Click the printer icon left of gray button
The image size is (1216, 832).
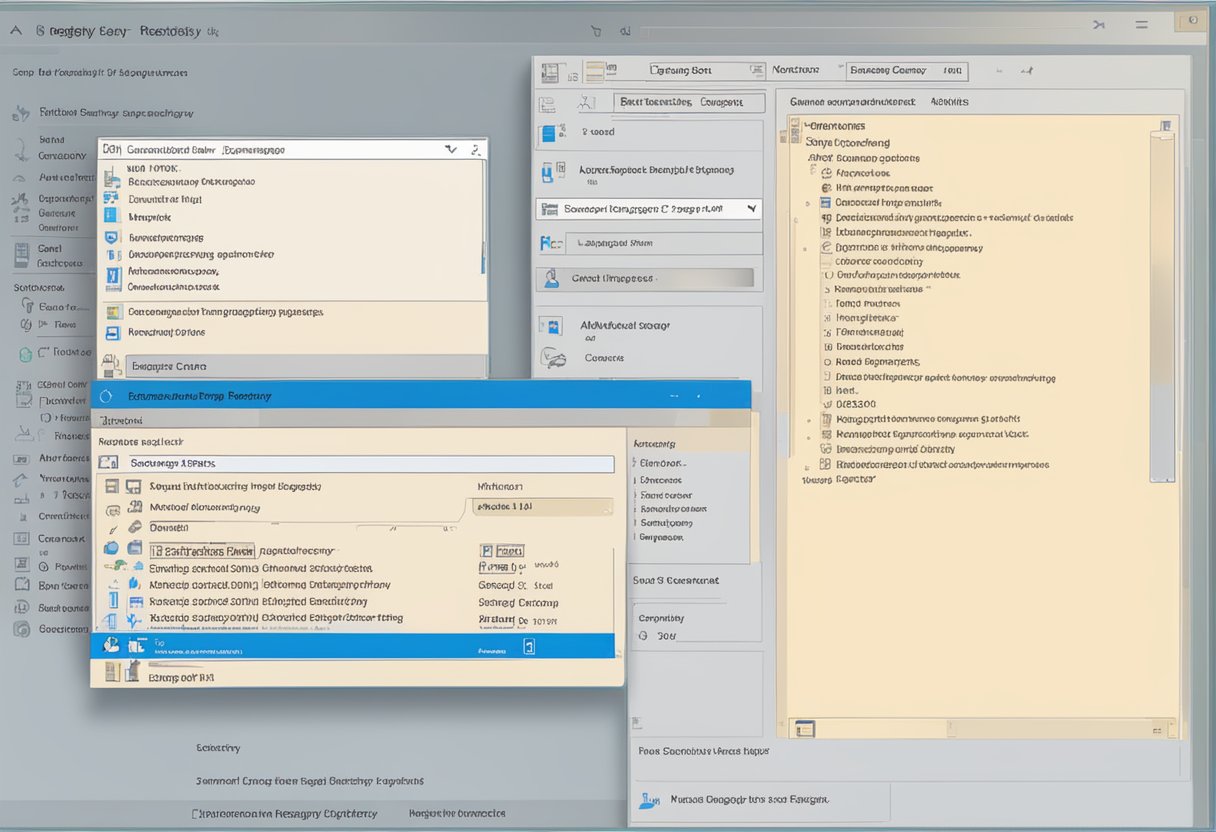coord(111,364)
